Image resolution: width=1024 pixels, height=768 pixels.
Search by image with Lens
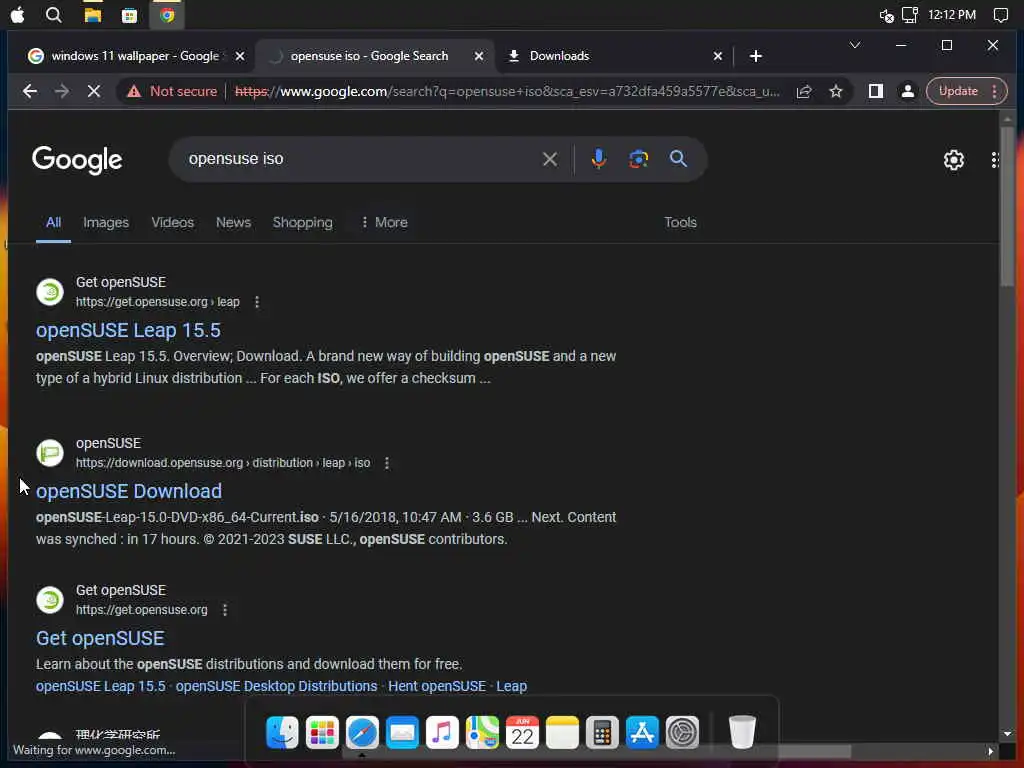[x=639, y=159]
